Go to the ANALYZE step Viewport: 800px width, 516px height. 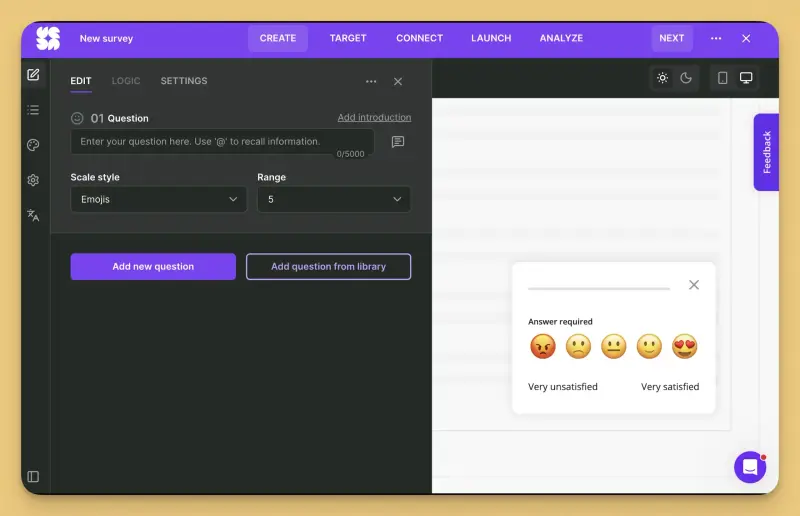coord(561,38)
